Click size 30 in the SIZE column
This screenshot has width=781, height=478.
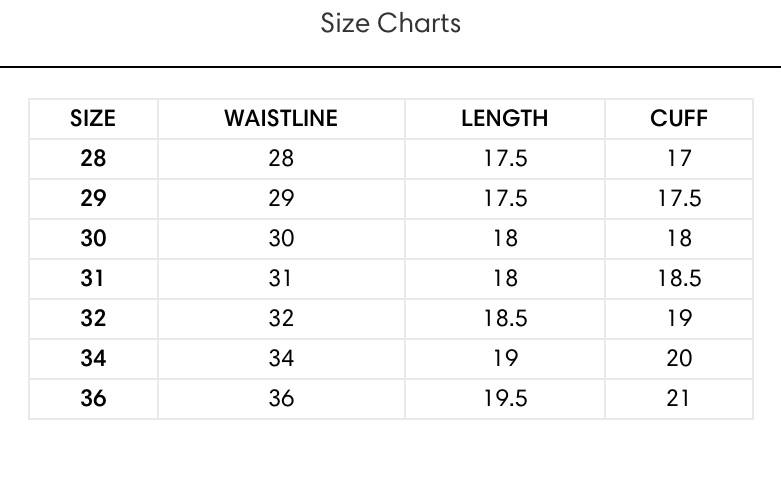93,238
